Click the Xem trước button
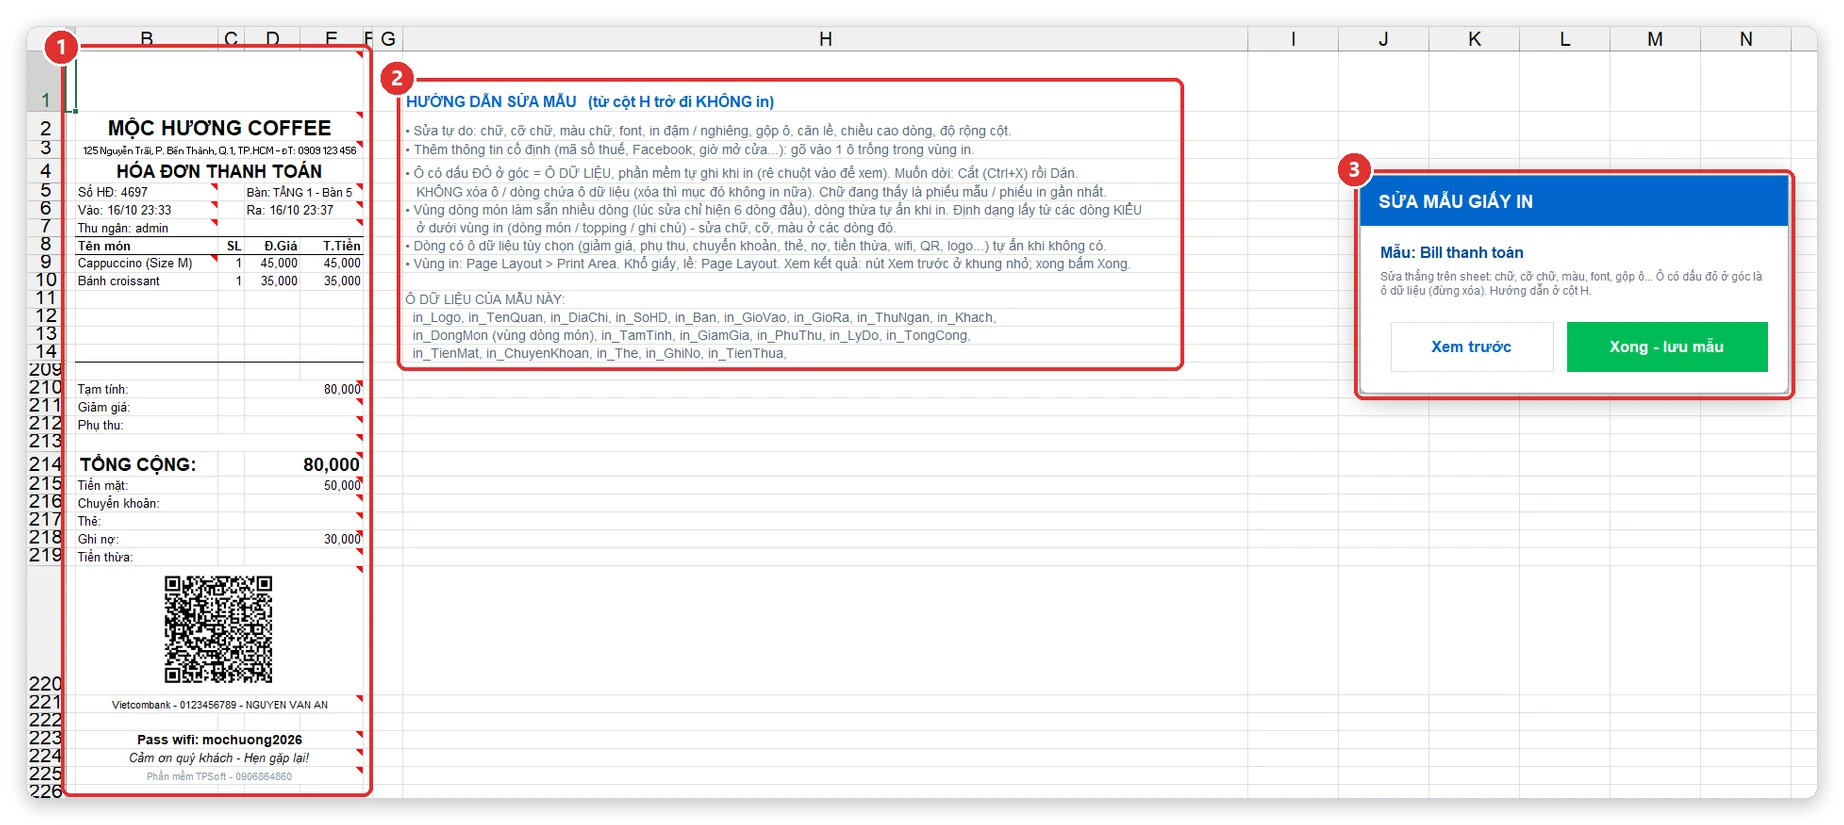1844x825 pixels. (1471, 347)
